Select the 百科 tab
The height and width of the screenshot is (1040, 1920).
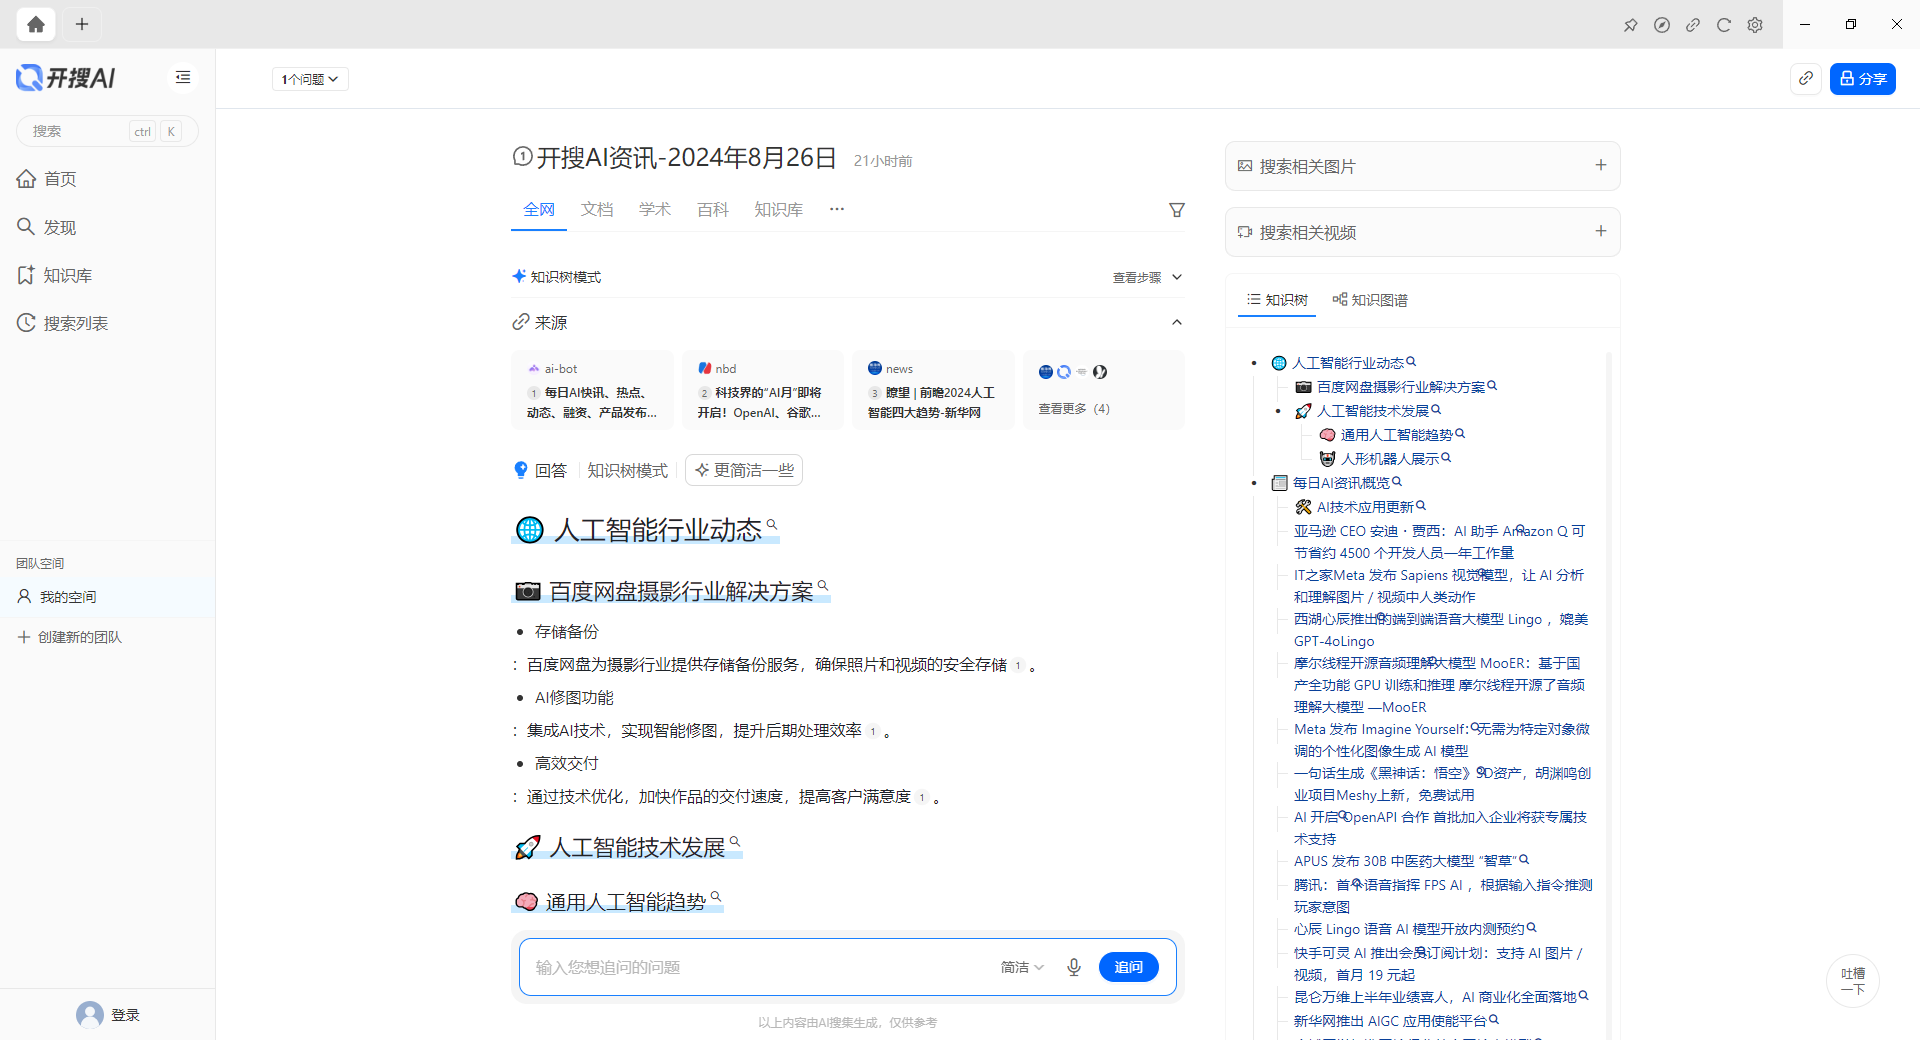tap(711, 209)
